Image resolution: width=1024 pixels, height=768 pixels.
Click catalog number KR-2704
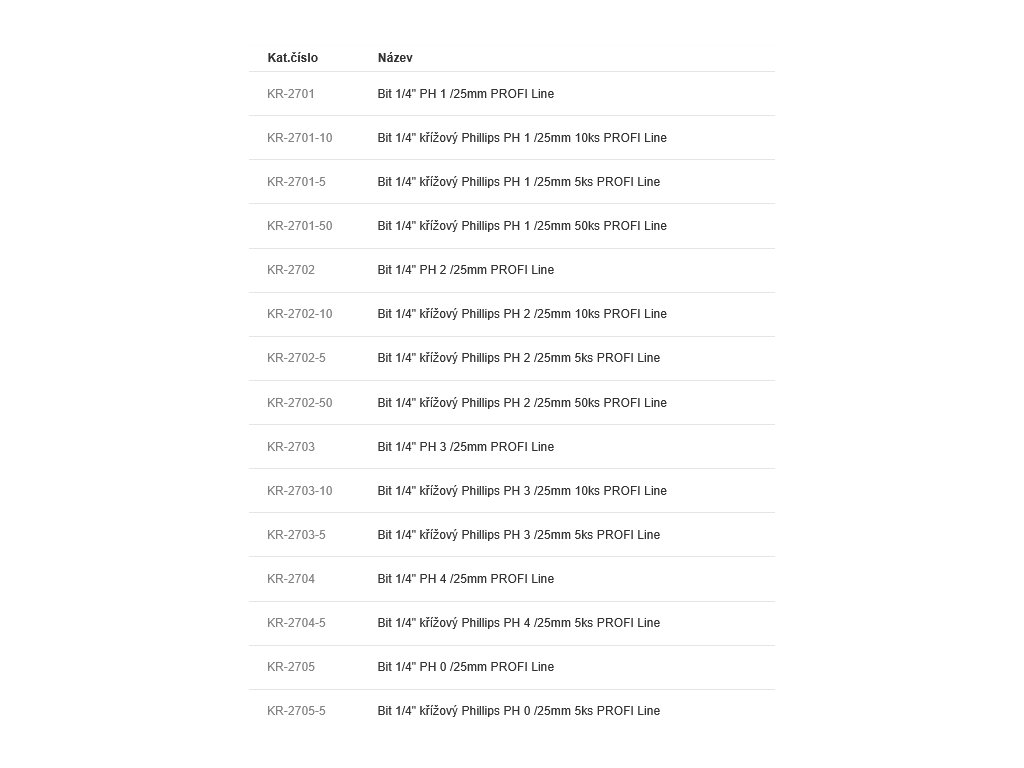click(x=291, y=579)
